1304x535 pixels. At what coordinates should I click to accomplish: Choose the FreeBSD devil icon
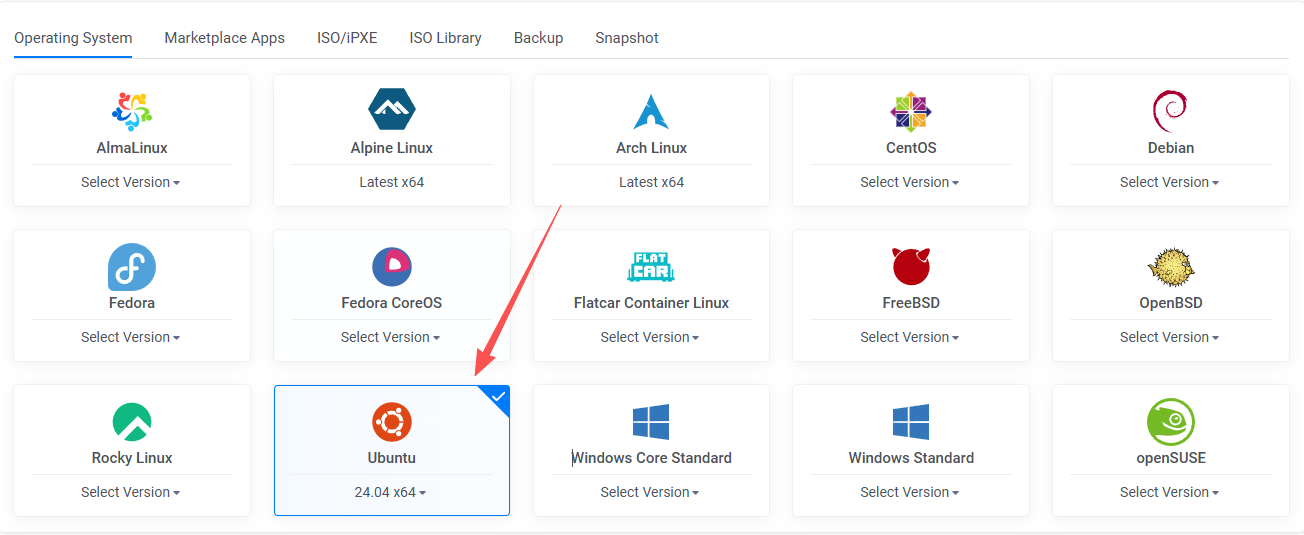pos(911,267)
